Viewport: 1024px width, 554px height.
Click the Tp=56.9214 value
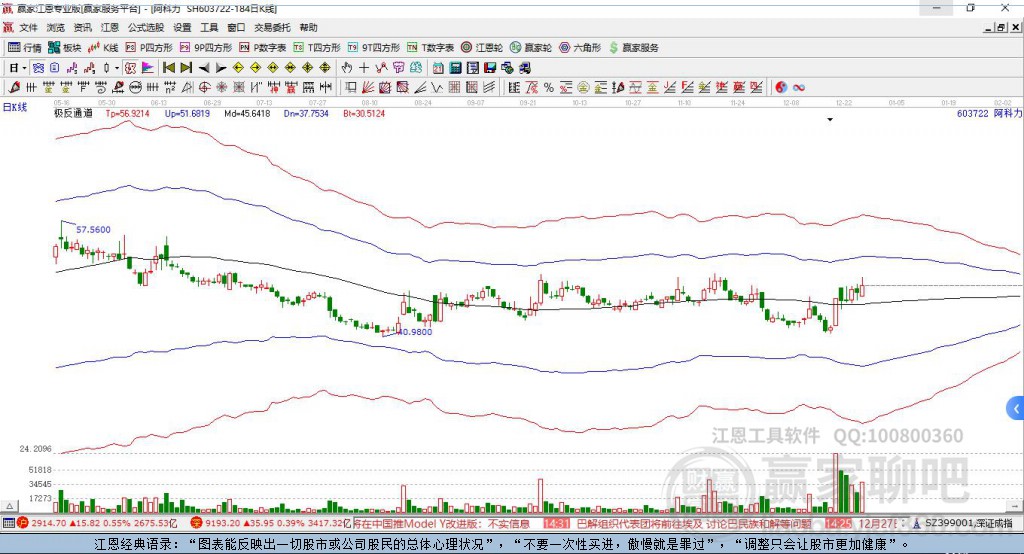(x=127, y=113)
